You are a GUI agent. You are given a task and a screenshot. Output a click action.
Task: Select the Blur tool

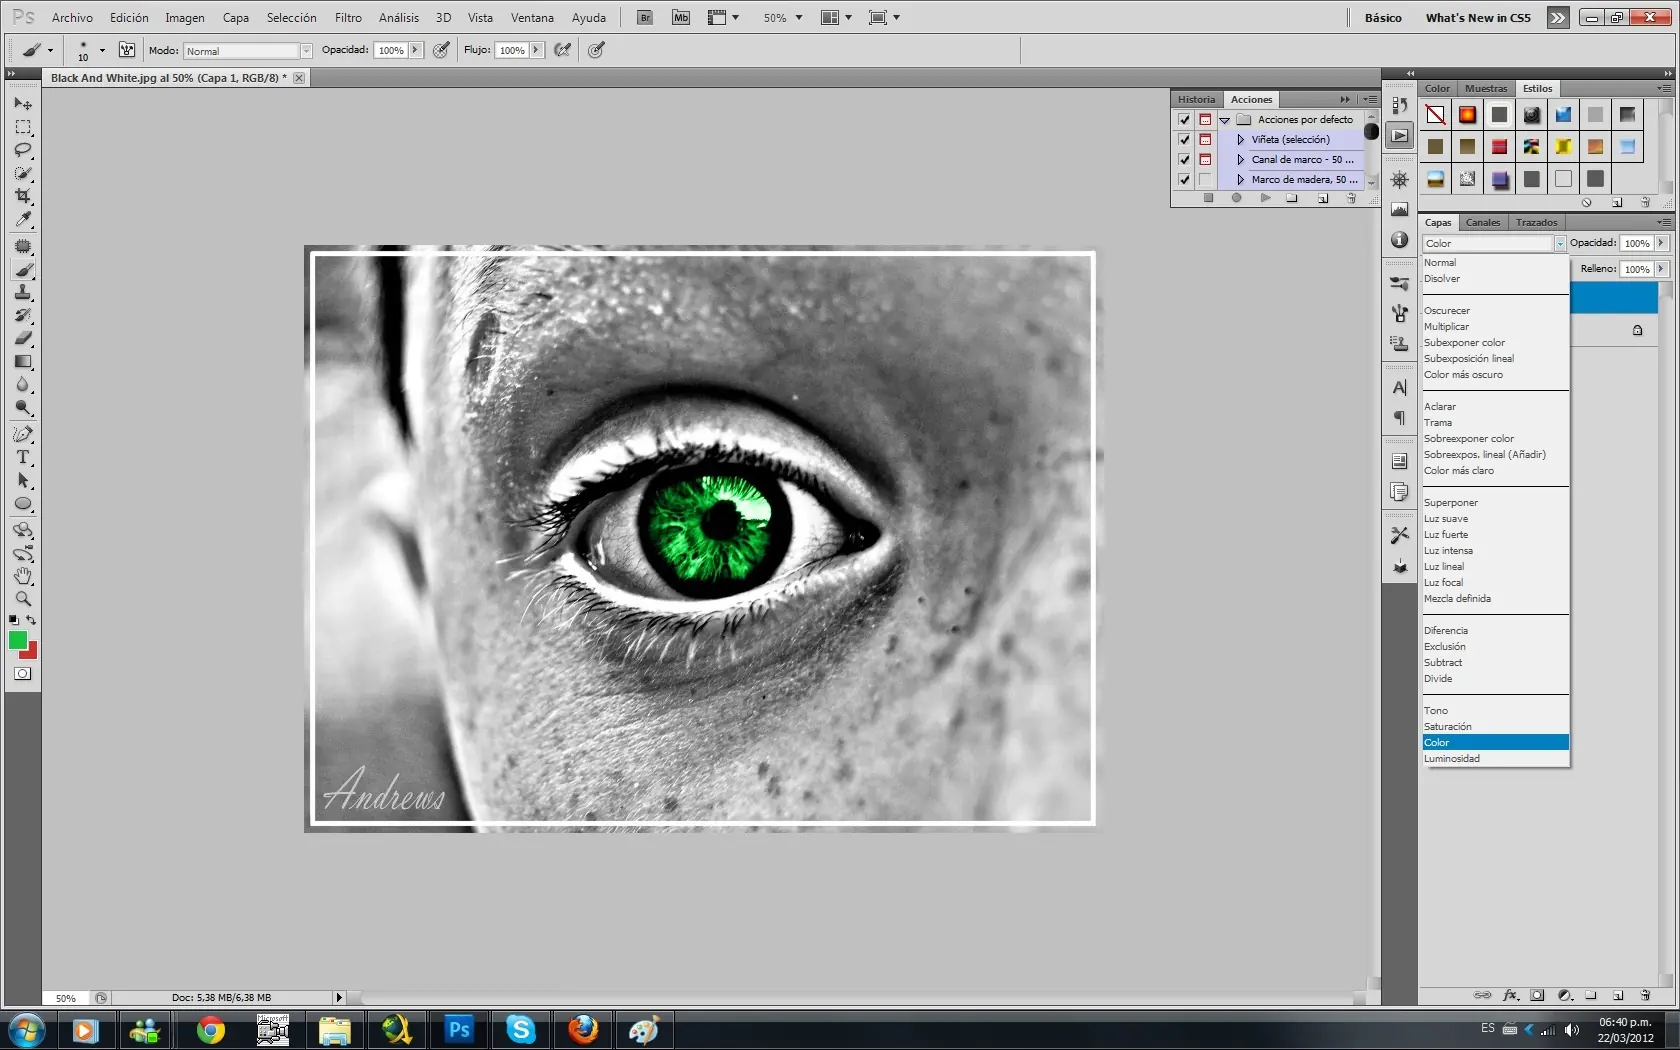point(23,385)
